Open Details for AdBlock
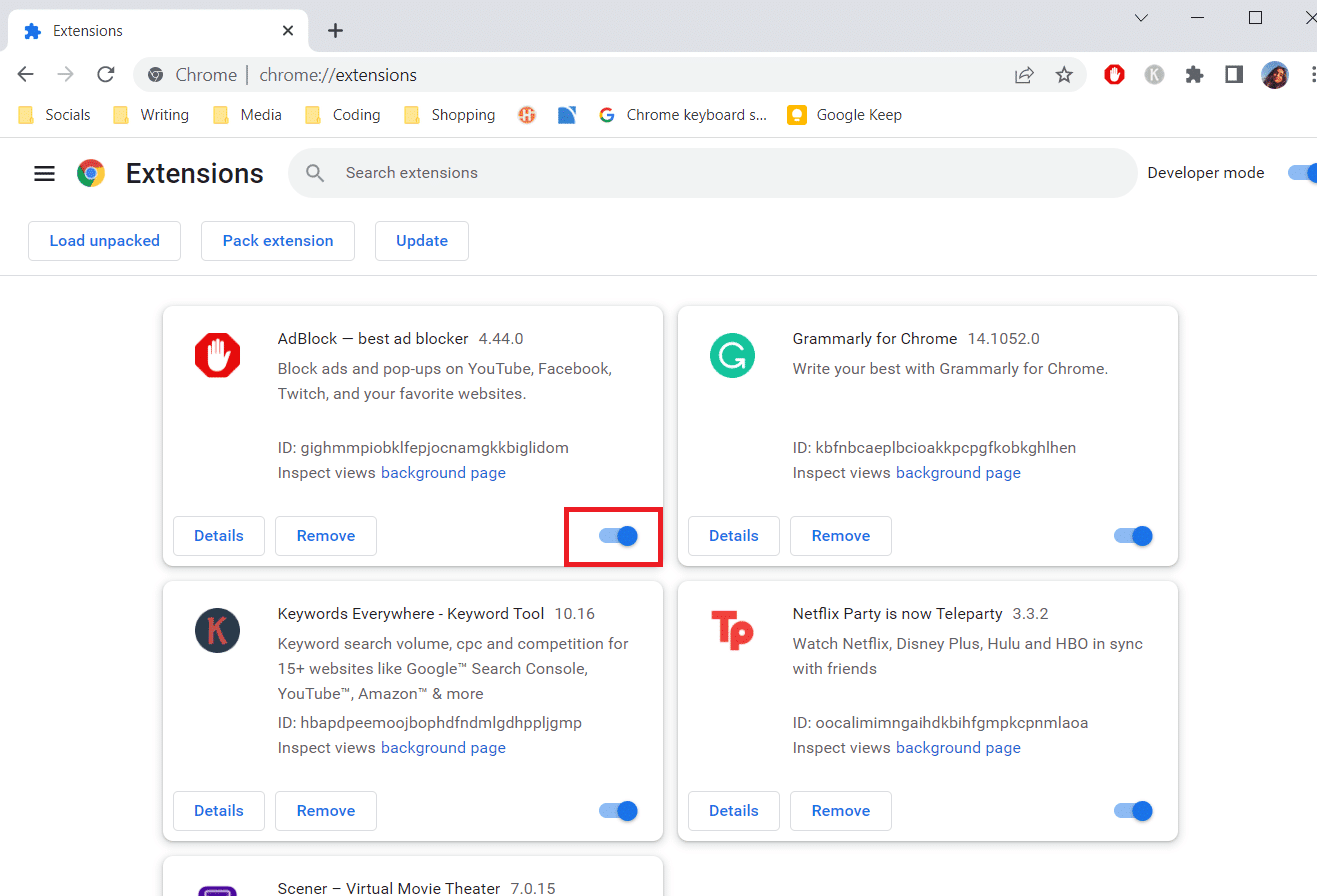Viewport: 1317px width, 896px height. 219,536
